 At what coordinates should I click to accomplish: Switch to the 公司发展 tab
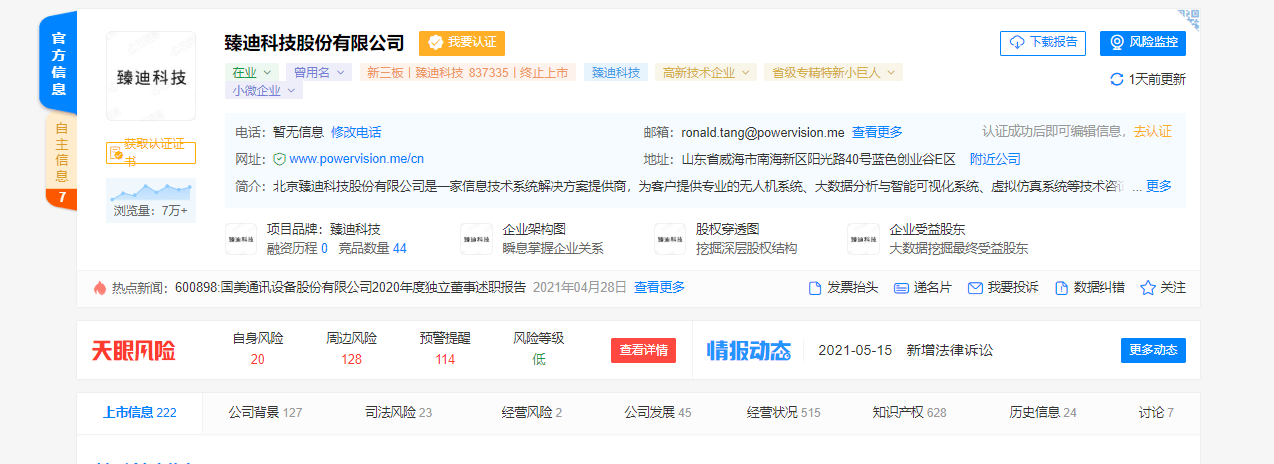[x=657, y=412]
